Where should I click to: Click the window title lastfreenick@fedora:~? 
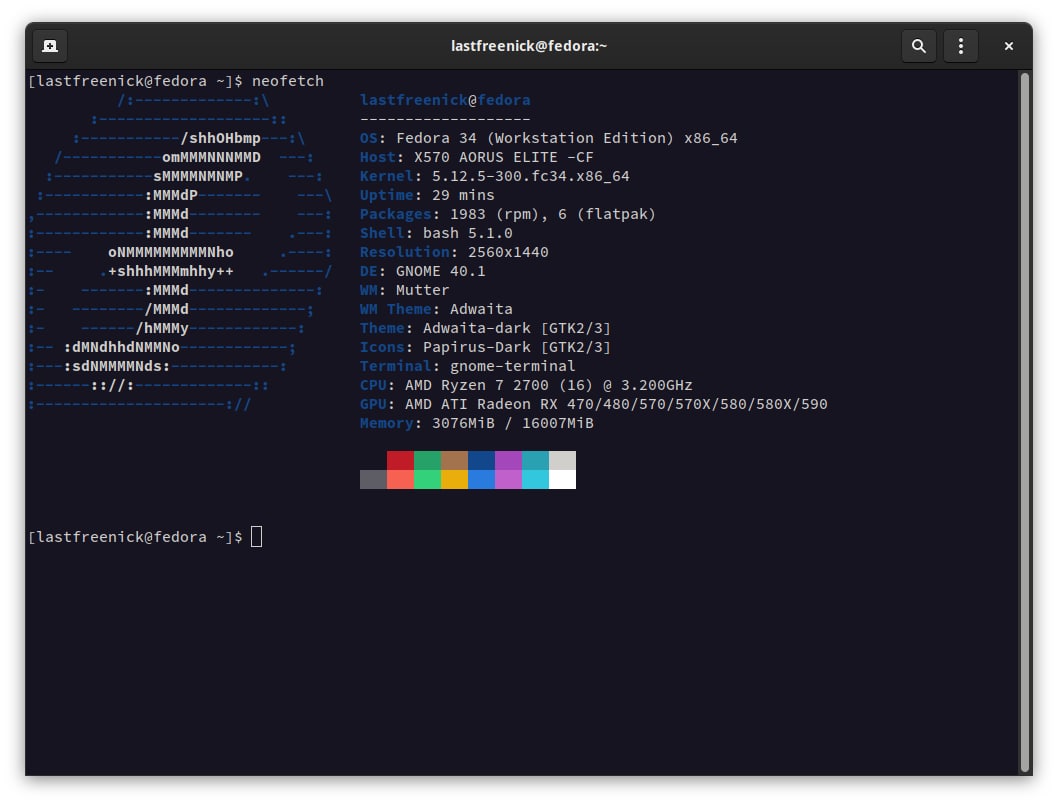click(529, 46)
